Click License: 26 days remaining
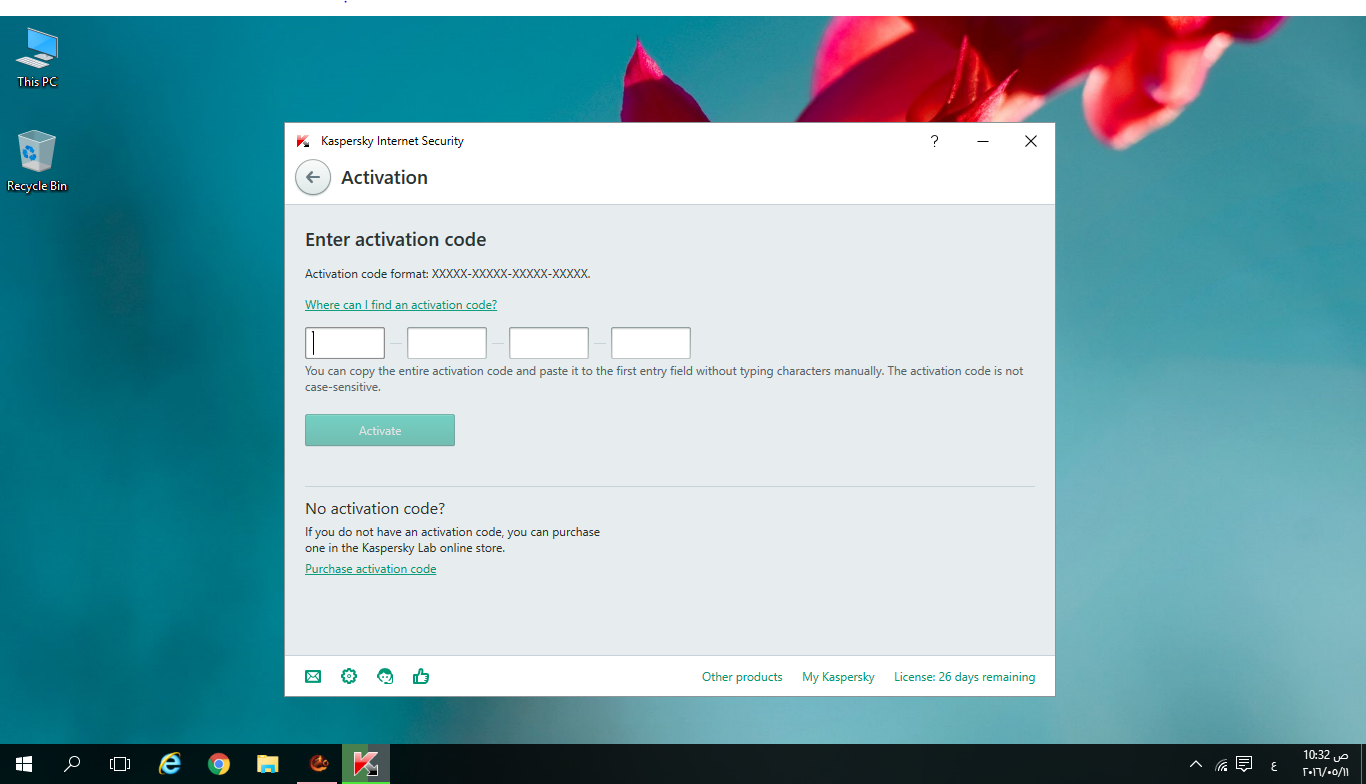Screen dimensions: 1366x784 point(965,677)
